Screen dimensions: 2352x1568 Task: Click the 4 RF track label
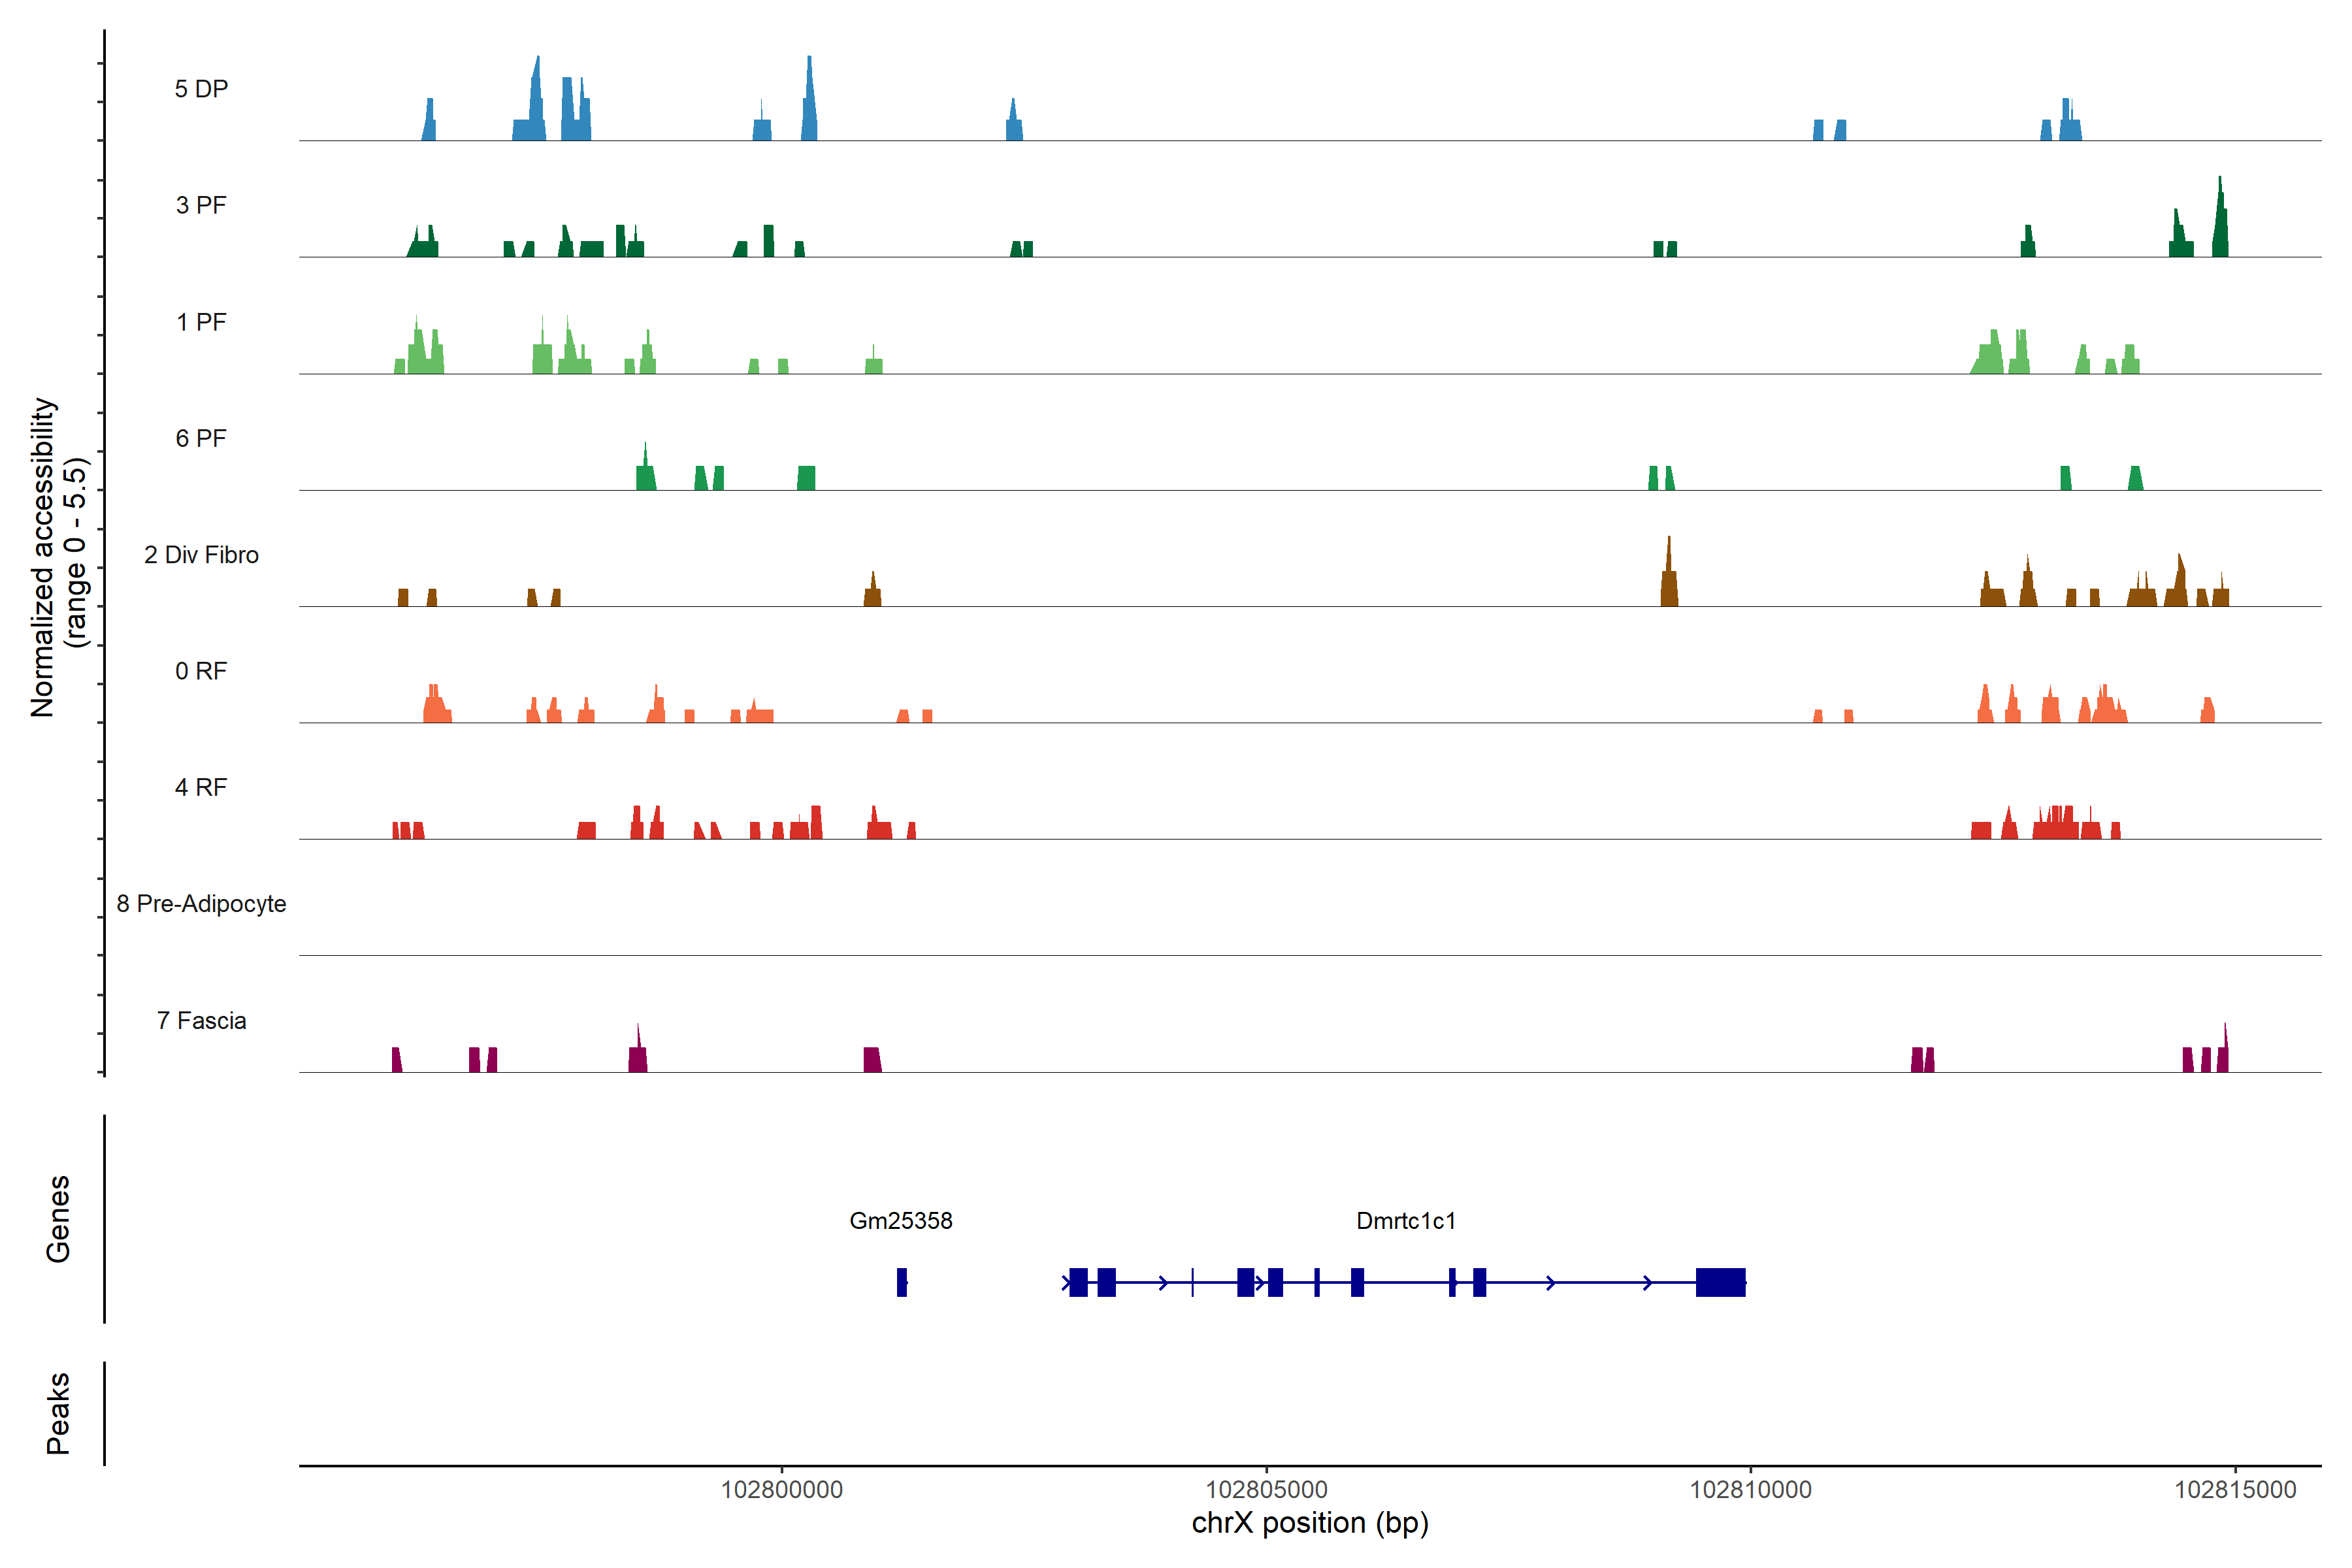[x=201, y=787]
